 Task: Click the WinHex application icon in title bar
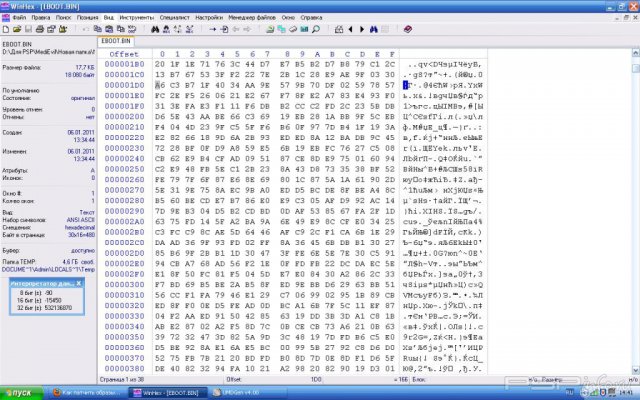pos(7,6)
